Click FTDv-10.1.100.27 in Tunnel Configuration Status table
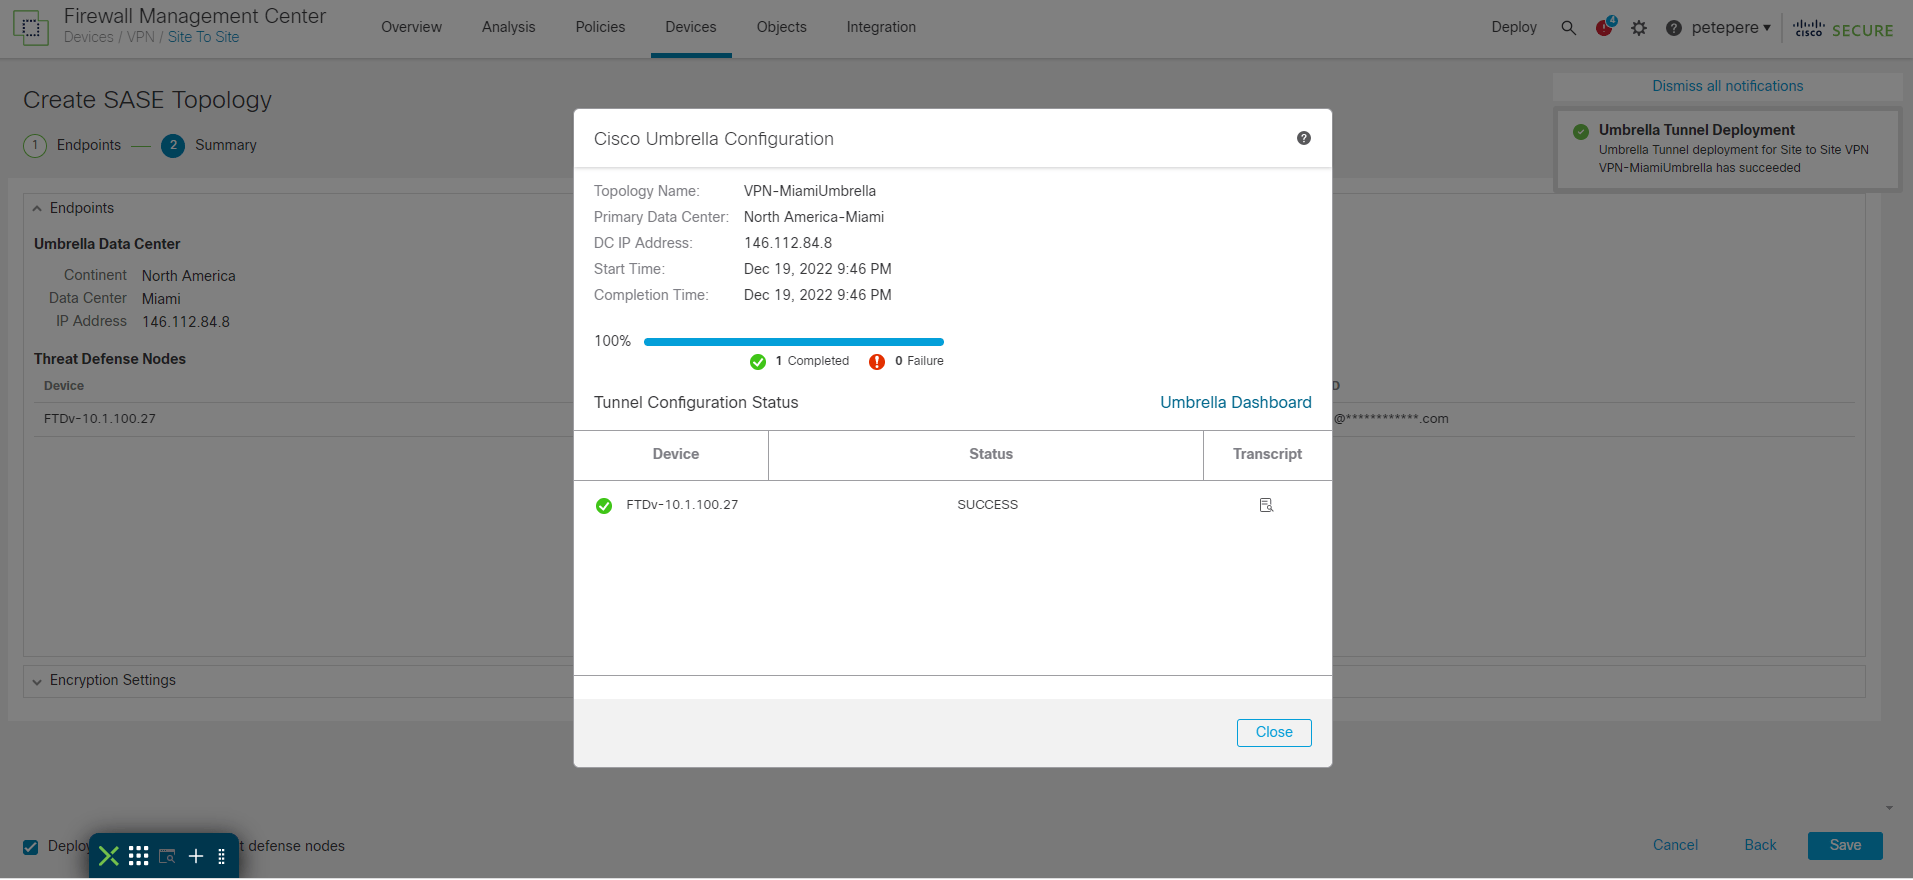 682,505
